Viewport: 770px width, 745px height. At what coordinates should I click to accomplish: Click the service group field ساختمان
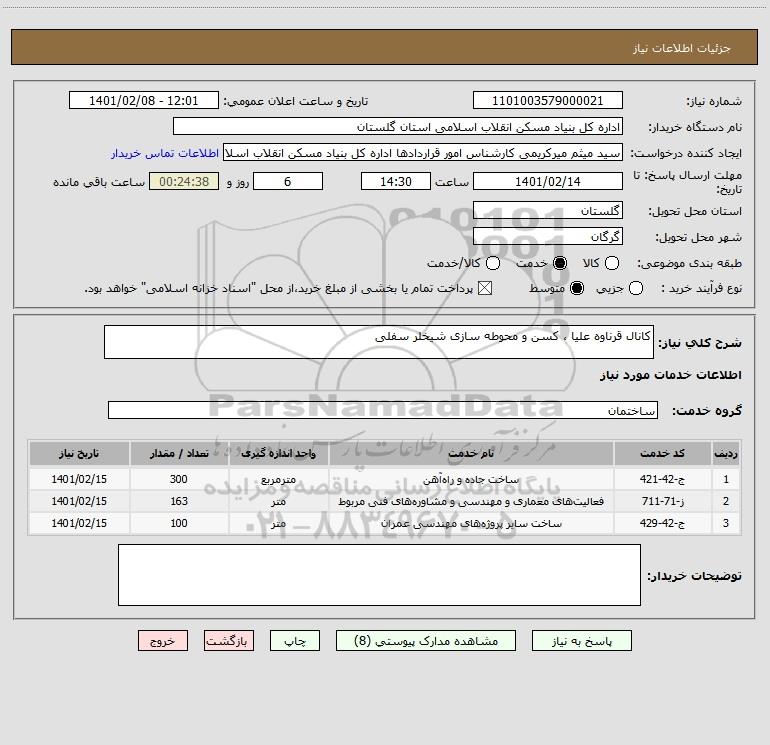point(383,410)
